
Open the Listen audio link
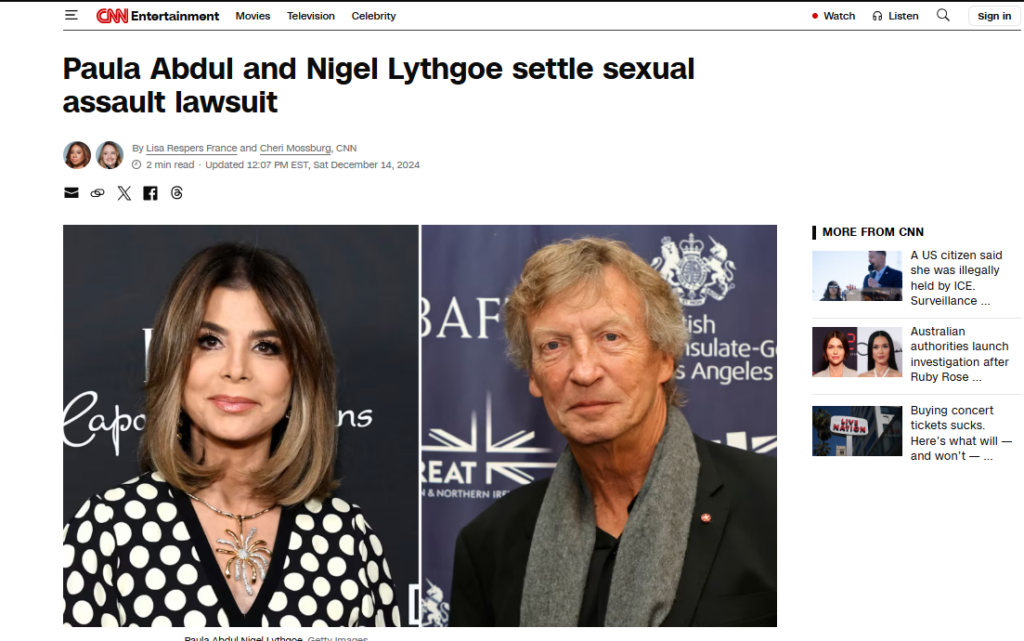[895, 16]
